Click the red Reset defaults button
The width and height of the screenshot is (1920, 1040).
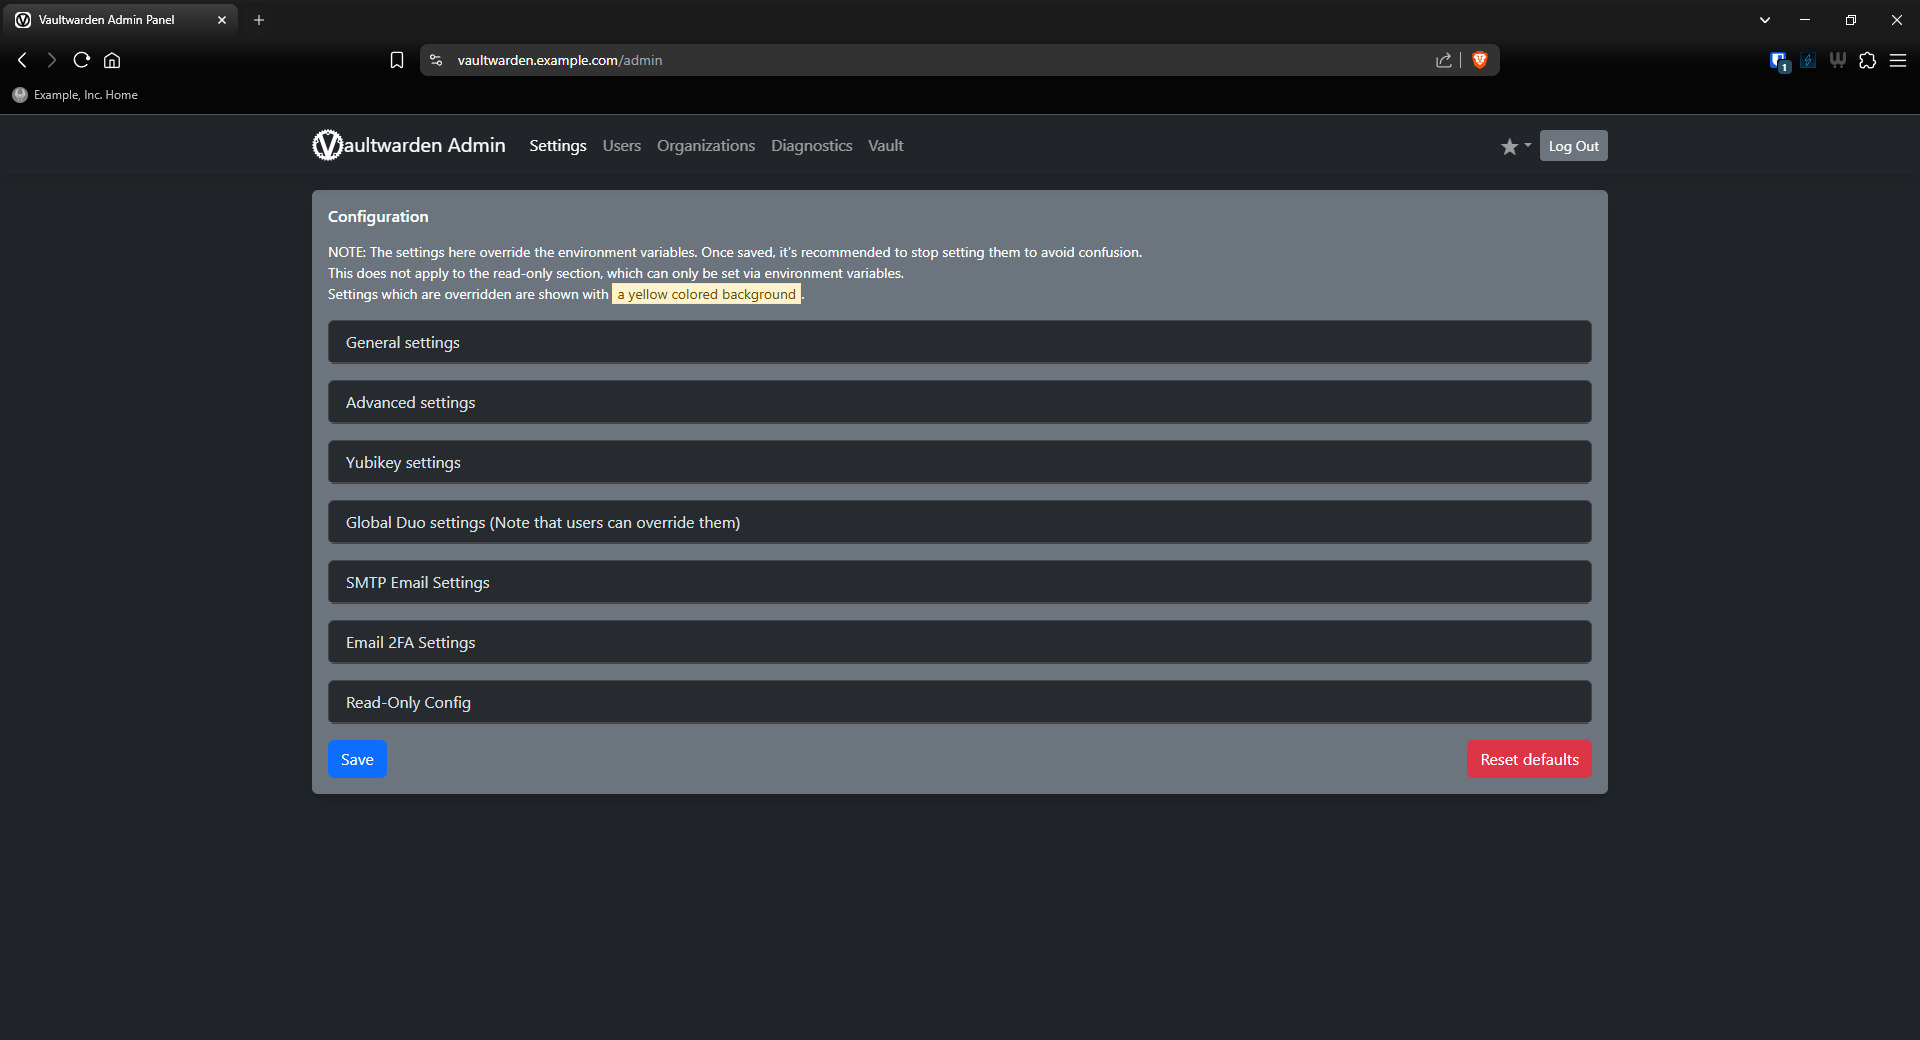[1528, 759]
